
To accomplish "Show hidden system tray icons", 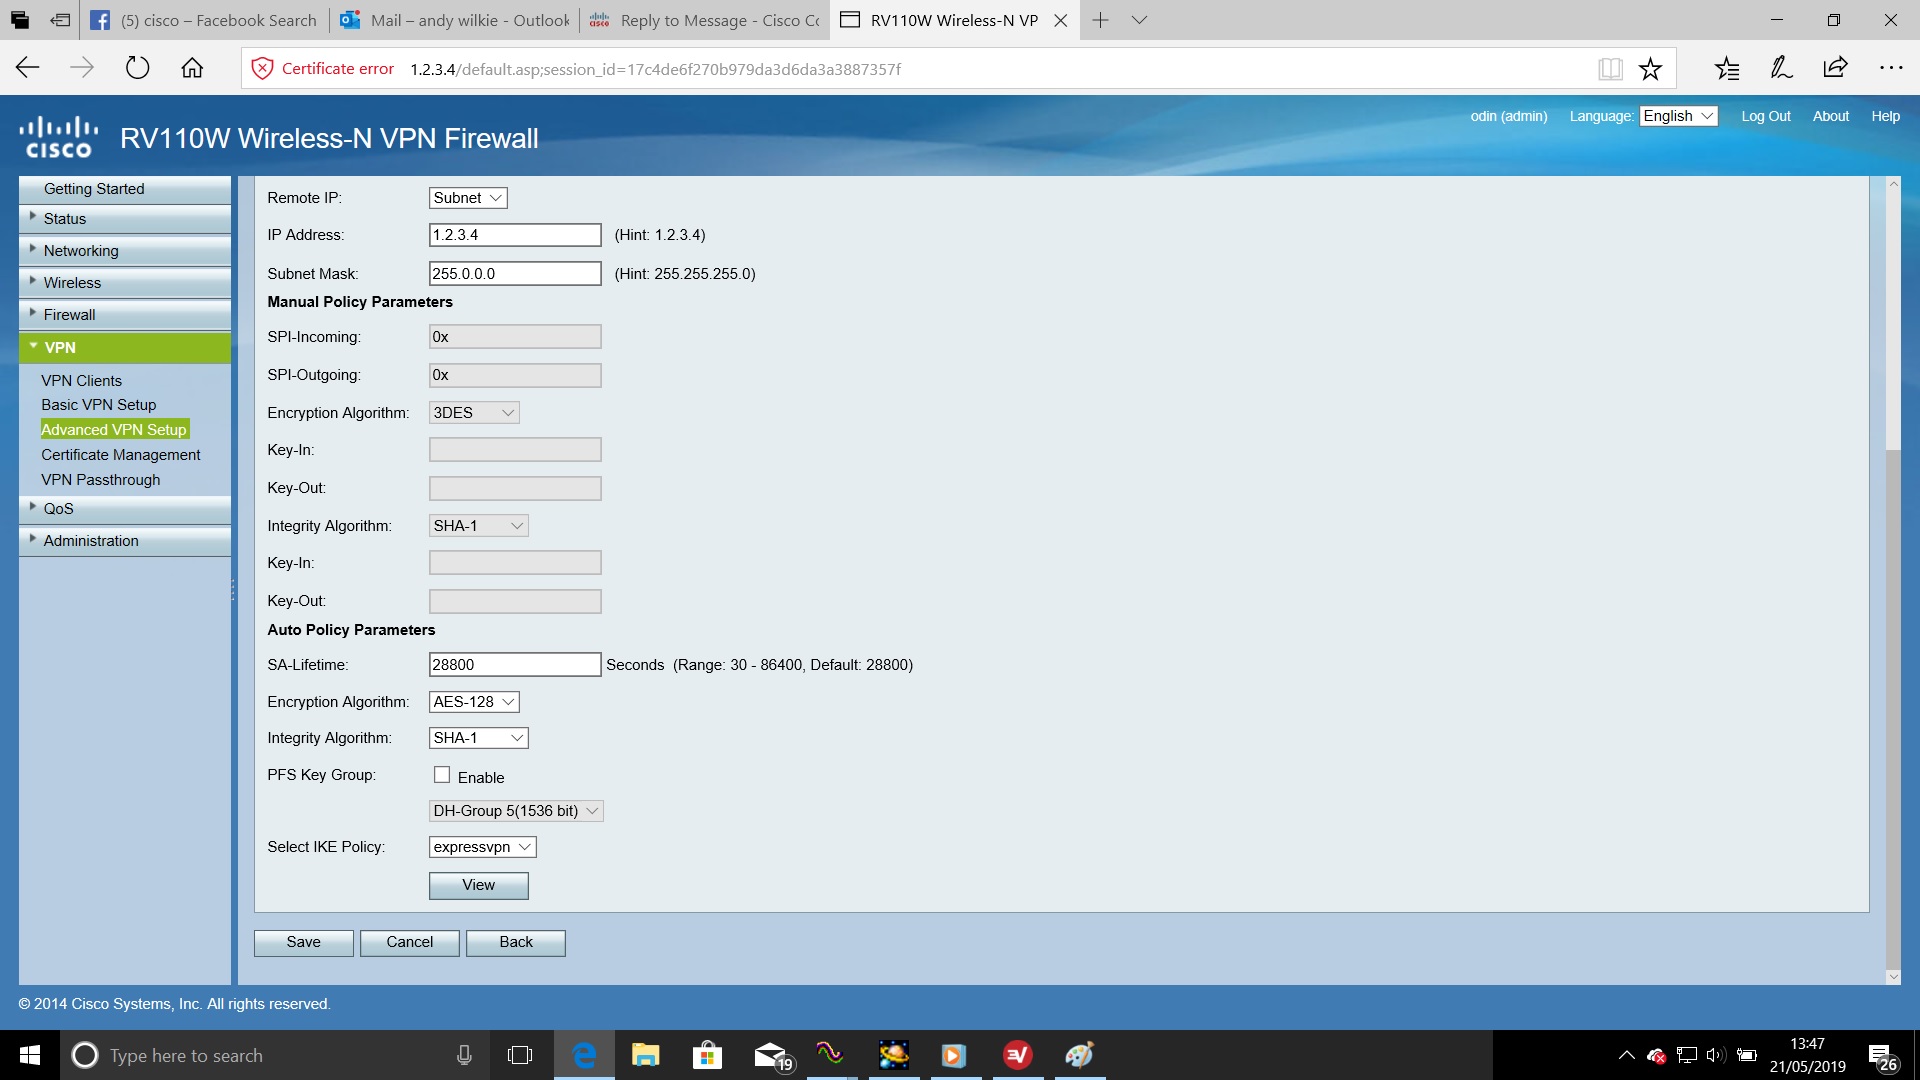I will [x=1626, y=1055].
